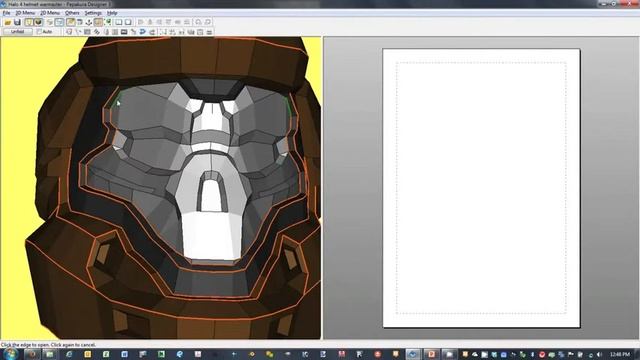
Task: Click the blue curved-arrow tool icon
Action: (142, 32)
